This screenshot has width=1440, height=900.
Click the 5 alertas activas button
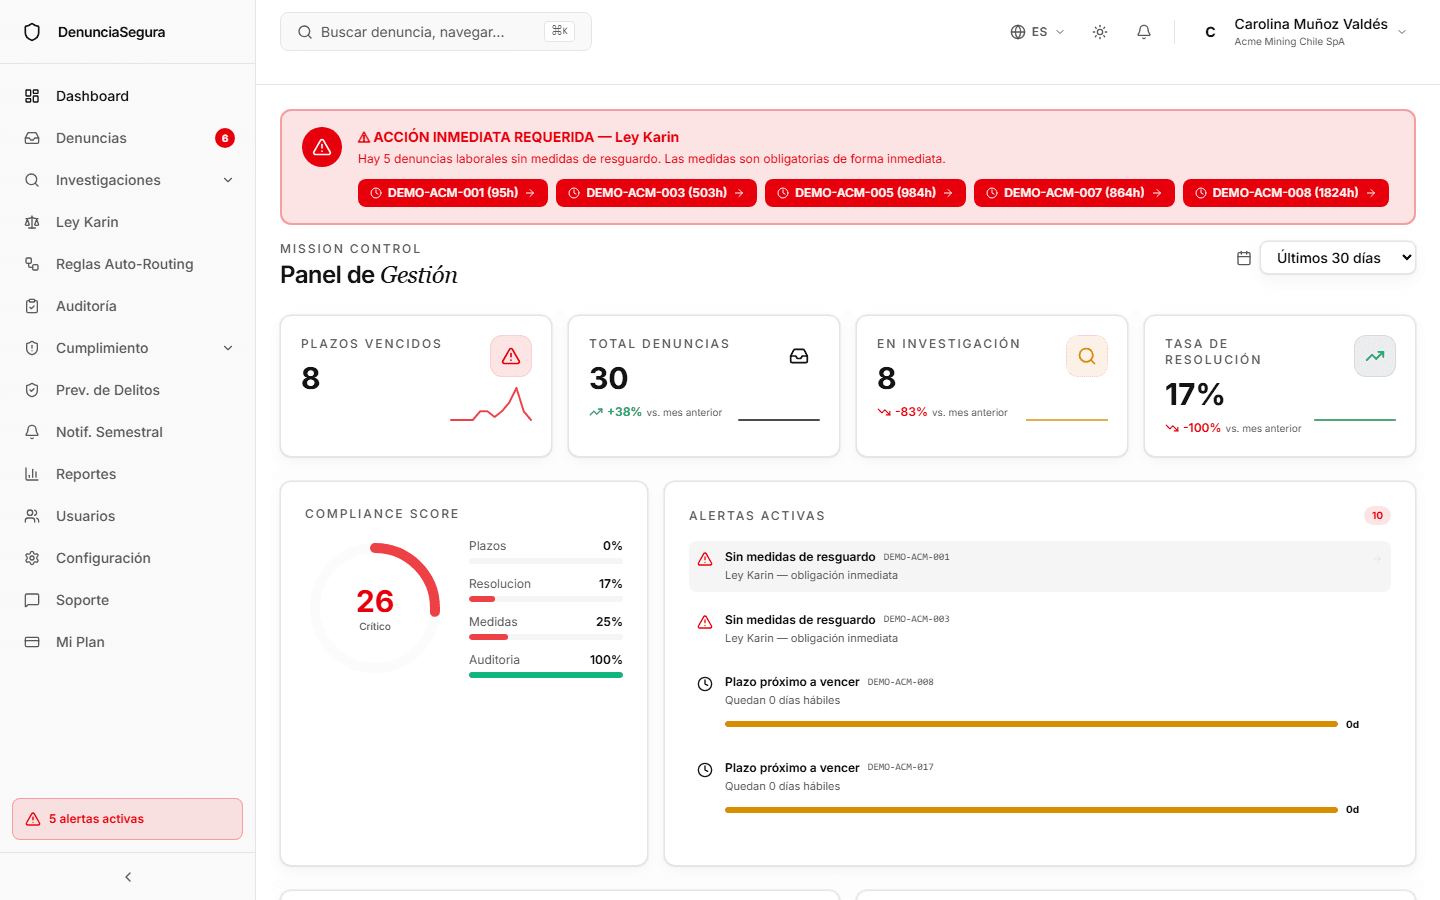click(128, 819)
